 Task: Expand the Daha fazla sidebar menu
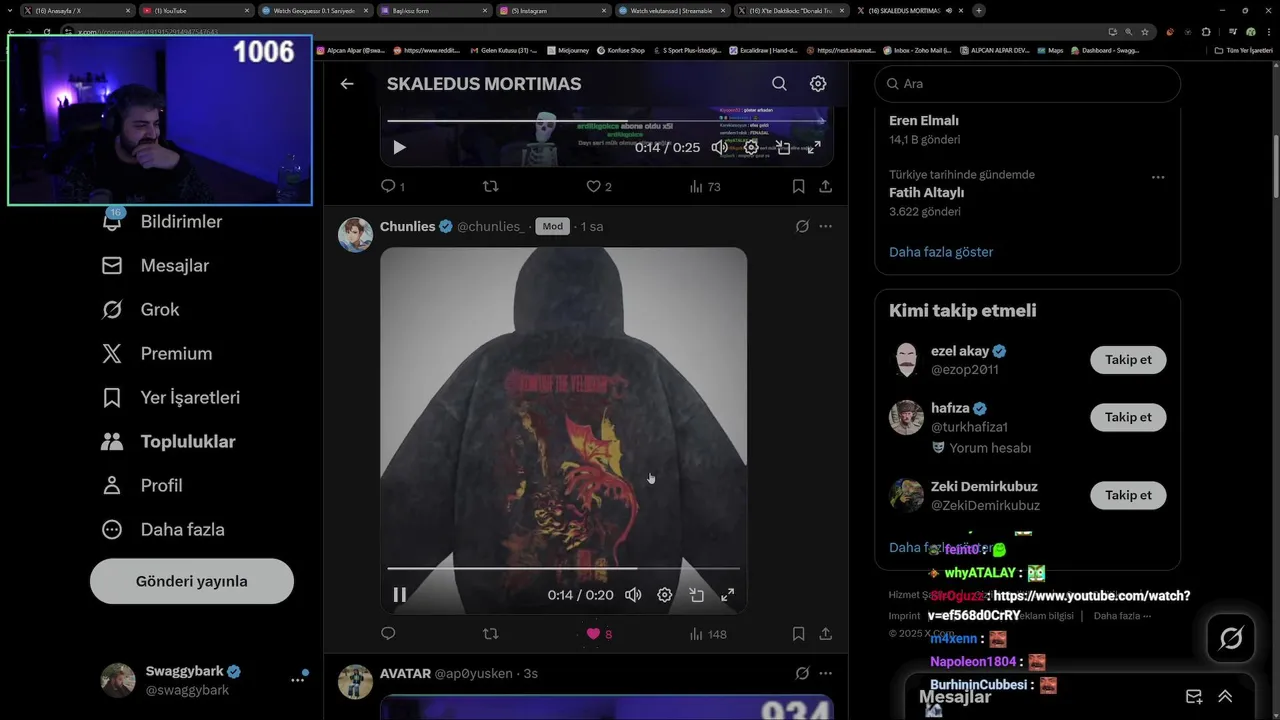click(x=164, y=529)
